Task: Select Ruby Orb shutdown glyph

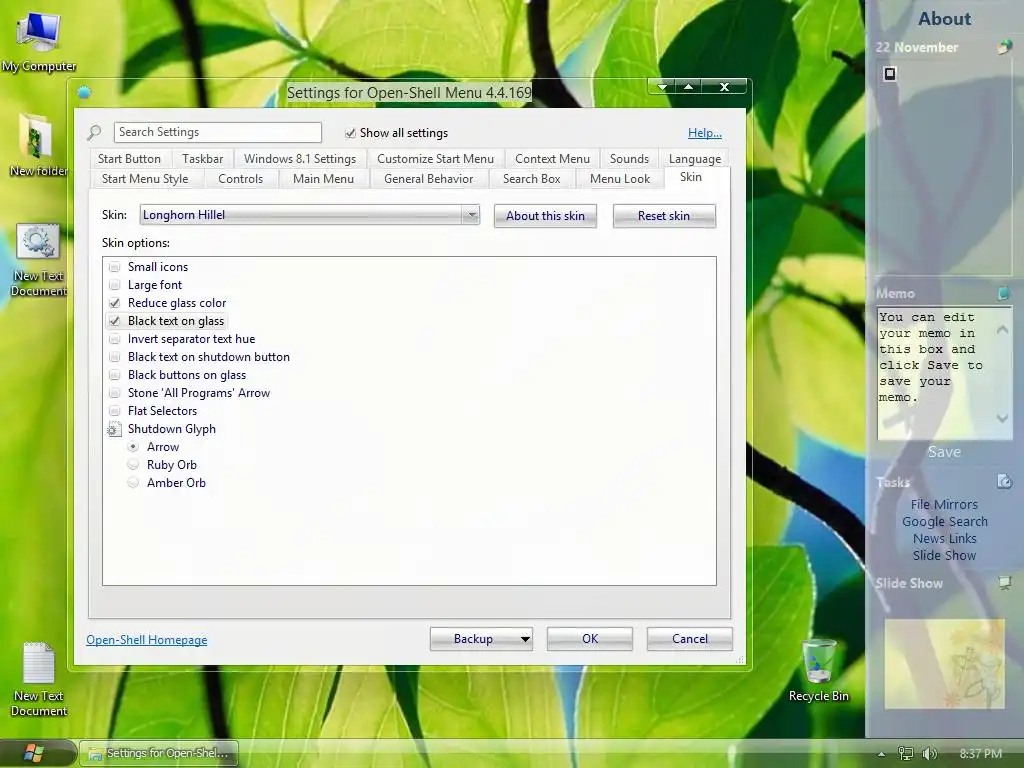Action: click(133, 464)
